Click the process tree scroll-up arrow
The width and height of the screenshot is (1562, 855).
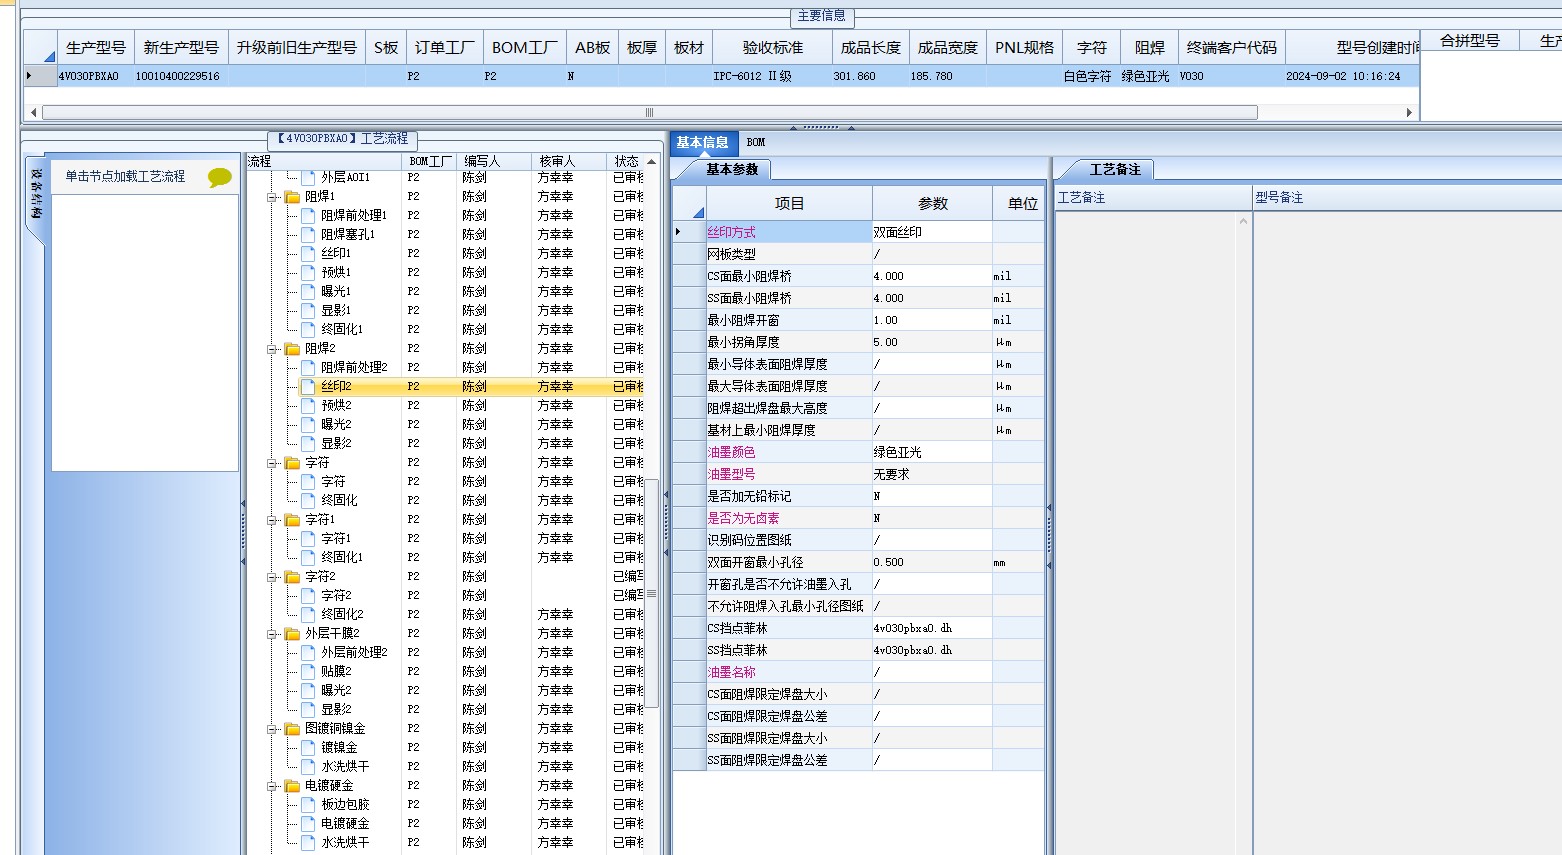(x=652, y=161)
